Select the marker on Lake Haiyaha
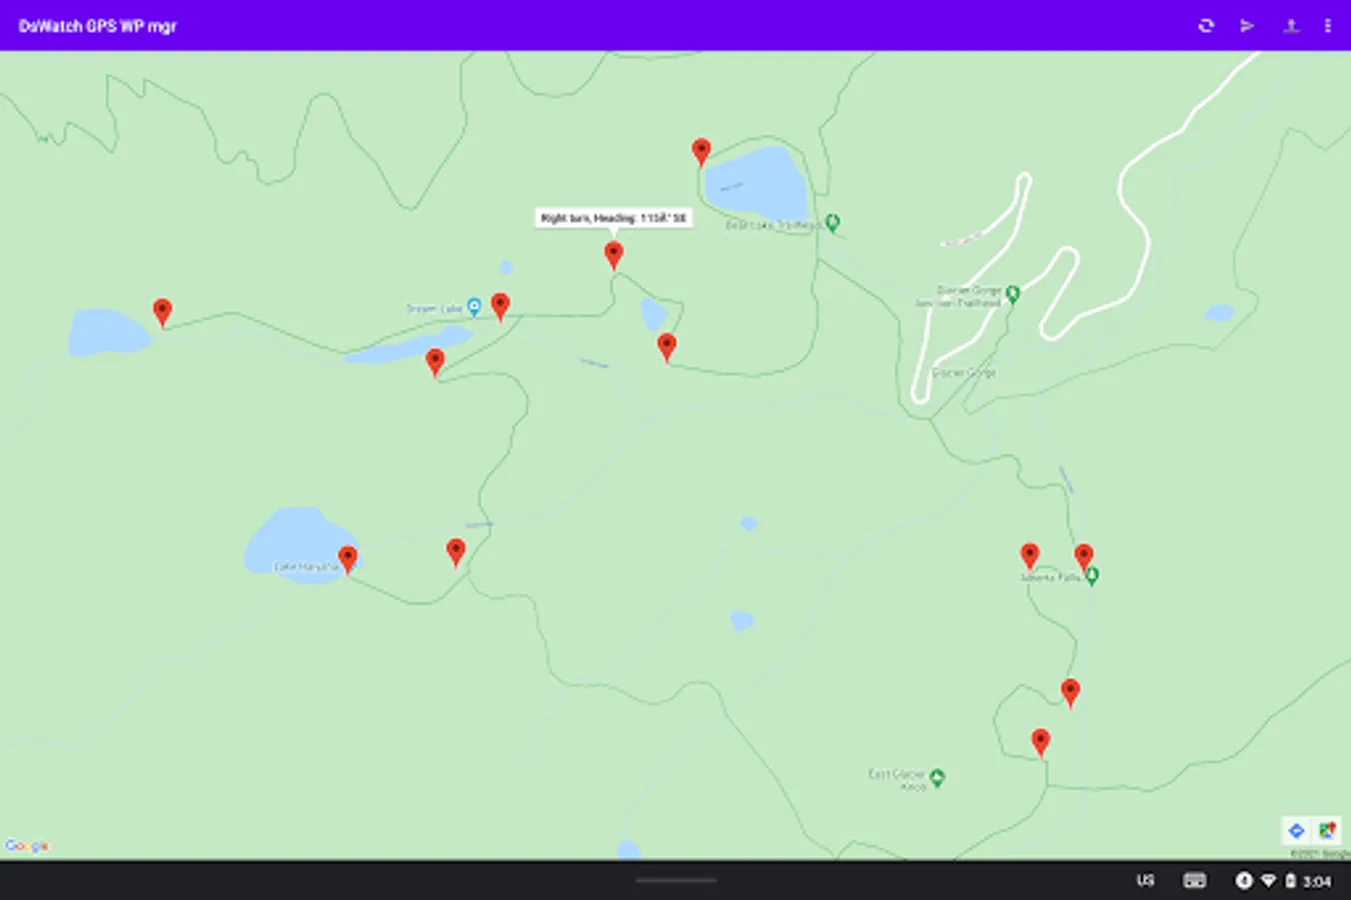Viewport: 1351px width, 900px height. coord(347,559)
